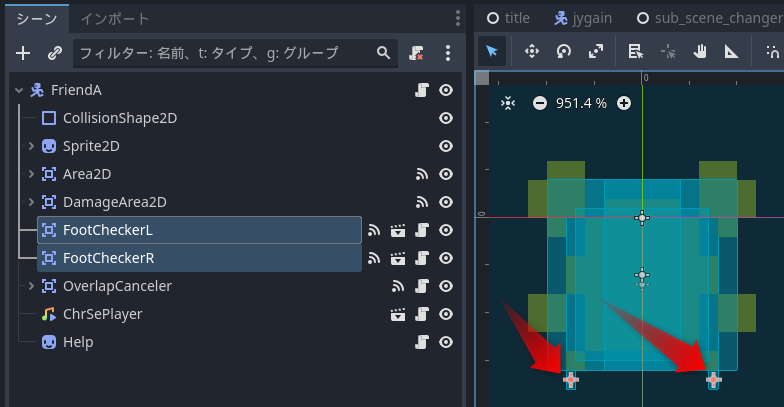This screenshot has height=407, width=784.
Task: Open the title scene tab
Action: click(x=508, y=18)
